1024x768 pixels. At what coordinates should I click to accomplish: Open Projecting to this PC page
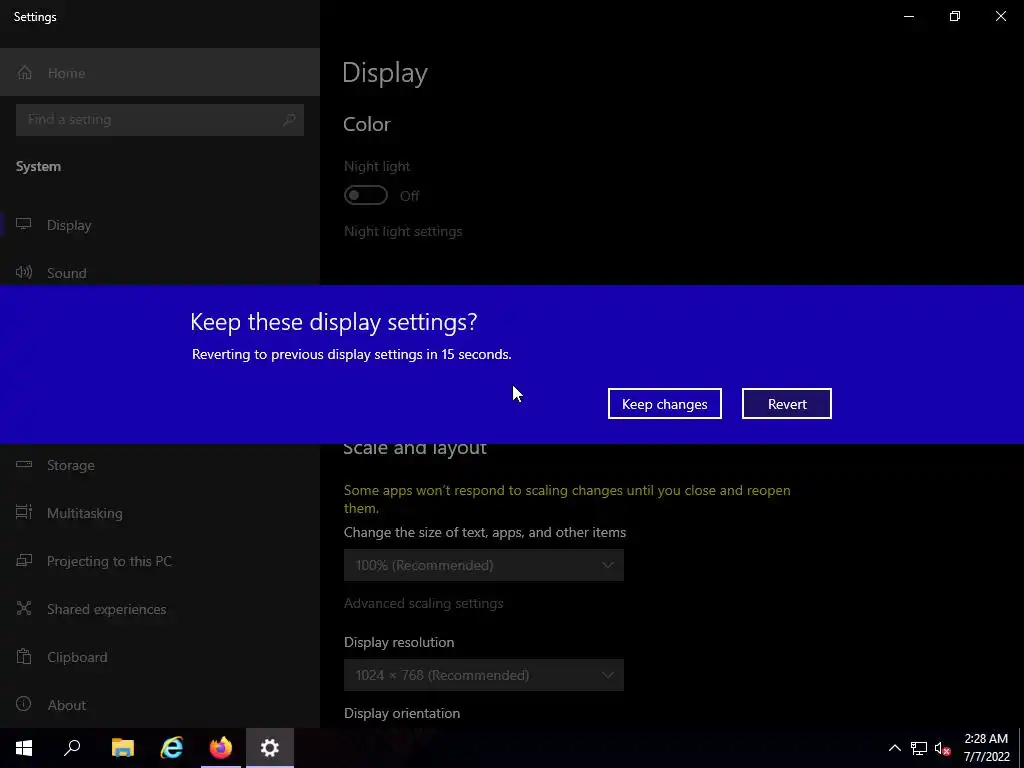click(x=160, y=561)
